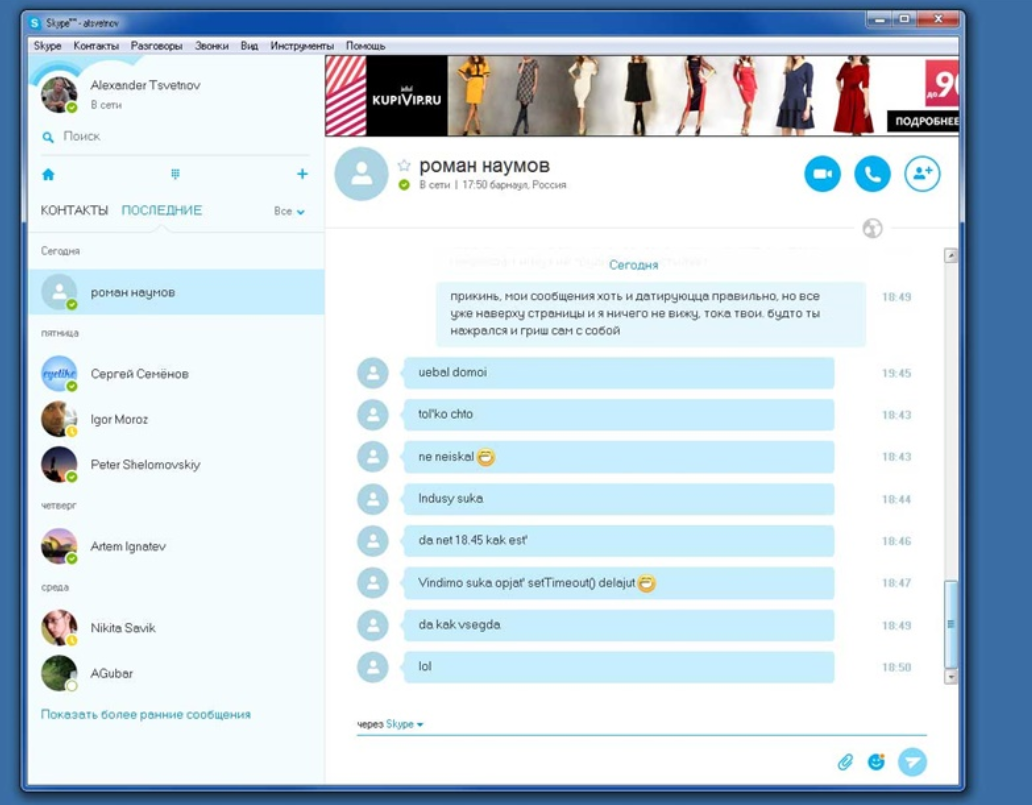This screenshot has width=1032, height=805.
Task: Send the message with the arrow button
Action: coord(912,762)
